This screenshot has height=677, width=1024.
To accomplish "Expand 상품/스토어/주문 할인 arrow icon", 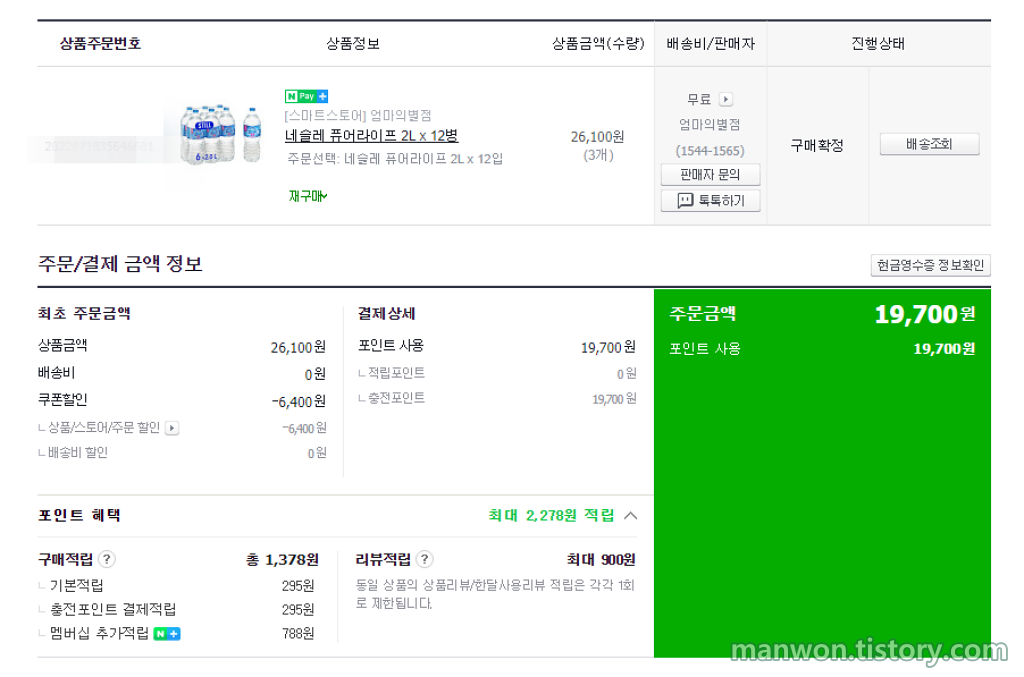I will (172, 428).
